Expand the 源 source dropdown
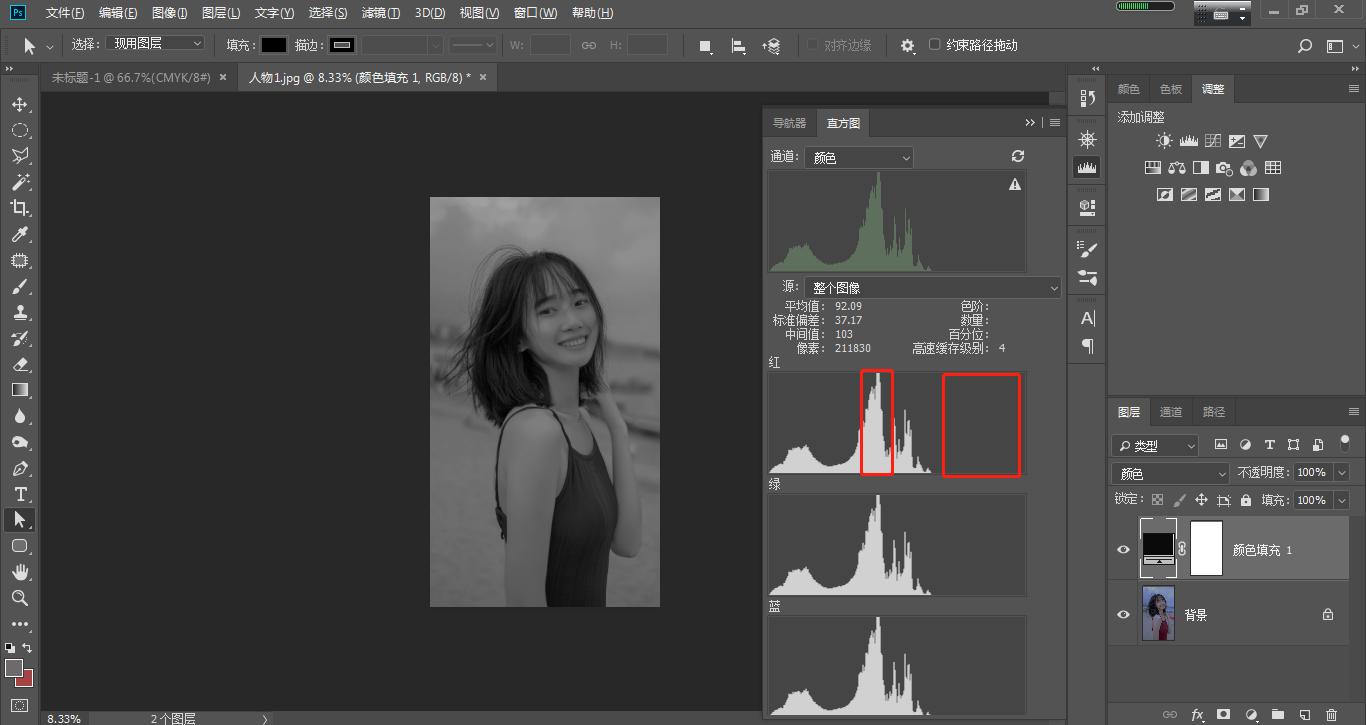Screen dimensions: 1366x725 click(x=932, y=288)
